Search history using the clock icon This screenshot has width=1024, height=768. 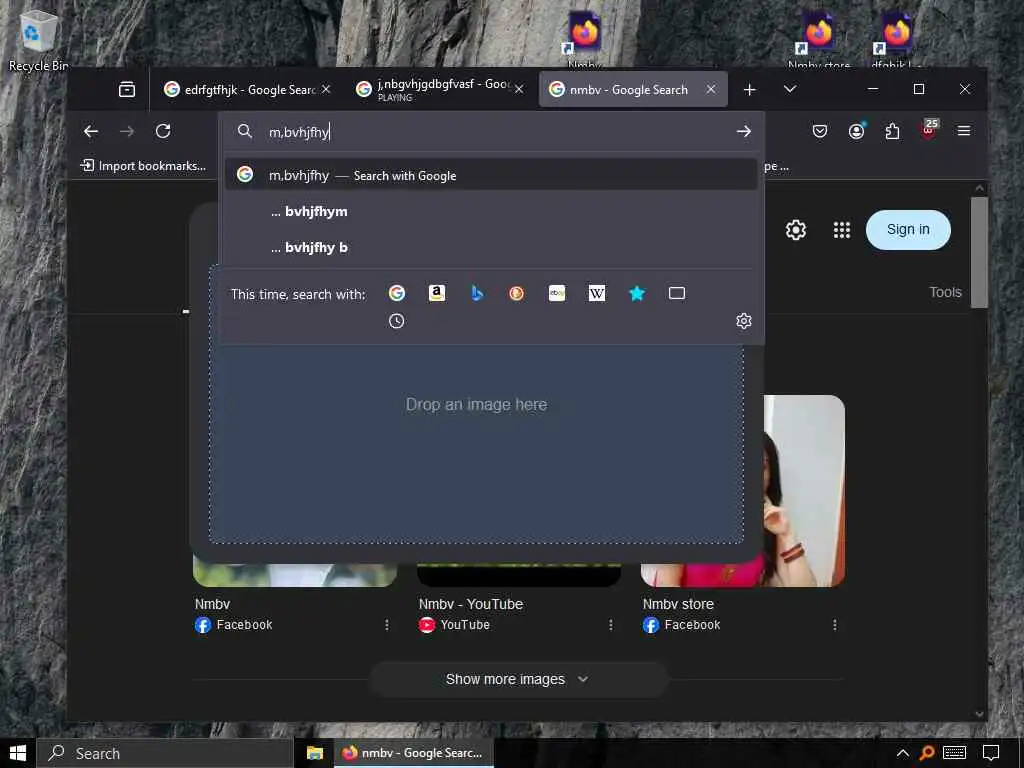coord(396,321)
